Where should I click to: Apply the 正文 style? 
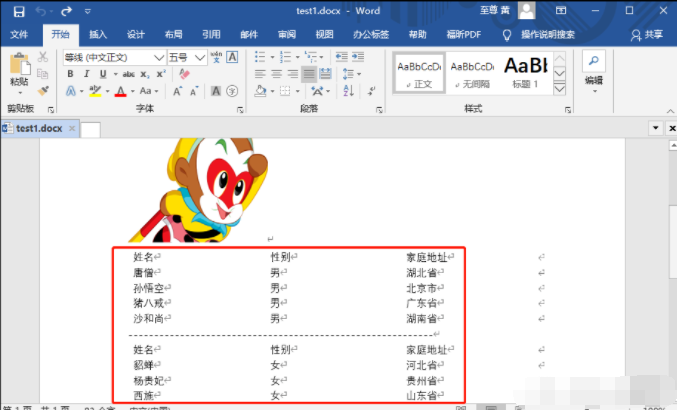[x=419, y=73]
